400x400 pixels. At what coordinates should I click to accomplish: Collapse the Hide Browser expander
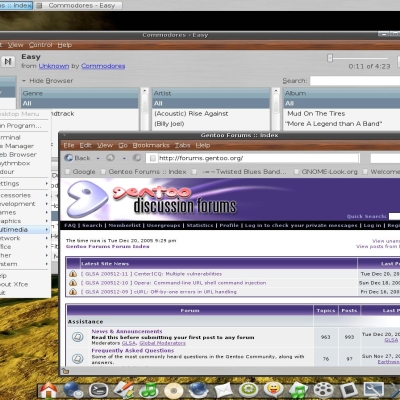click(47, 81)
